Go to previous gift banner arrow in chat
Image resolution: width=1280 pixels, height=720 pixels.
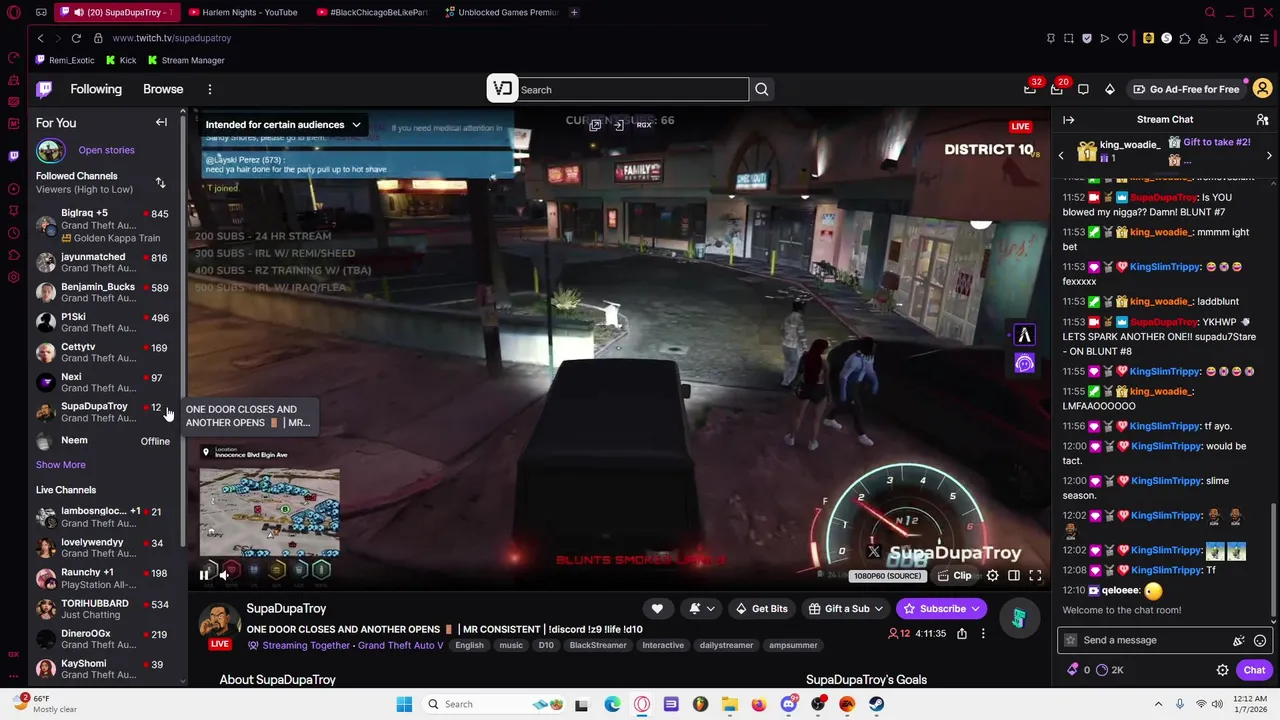coord(1061,156)
